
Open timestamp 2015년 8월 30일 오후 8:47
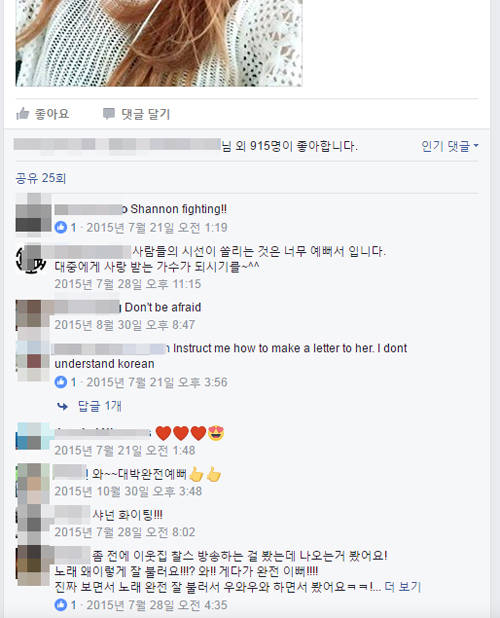coord(125,325)
